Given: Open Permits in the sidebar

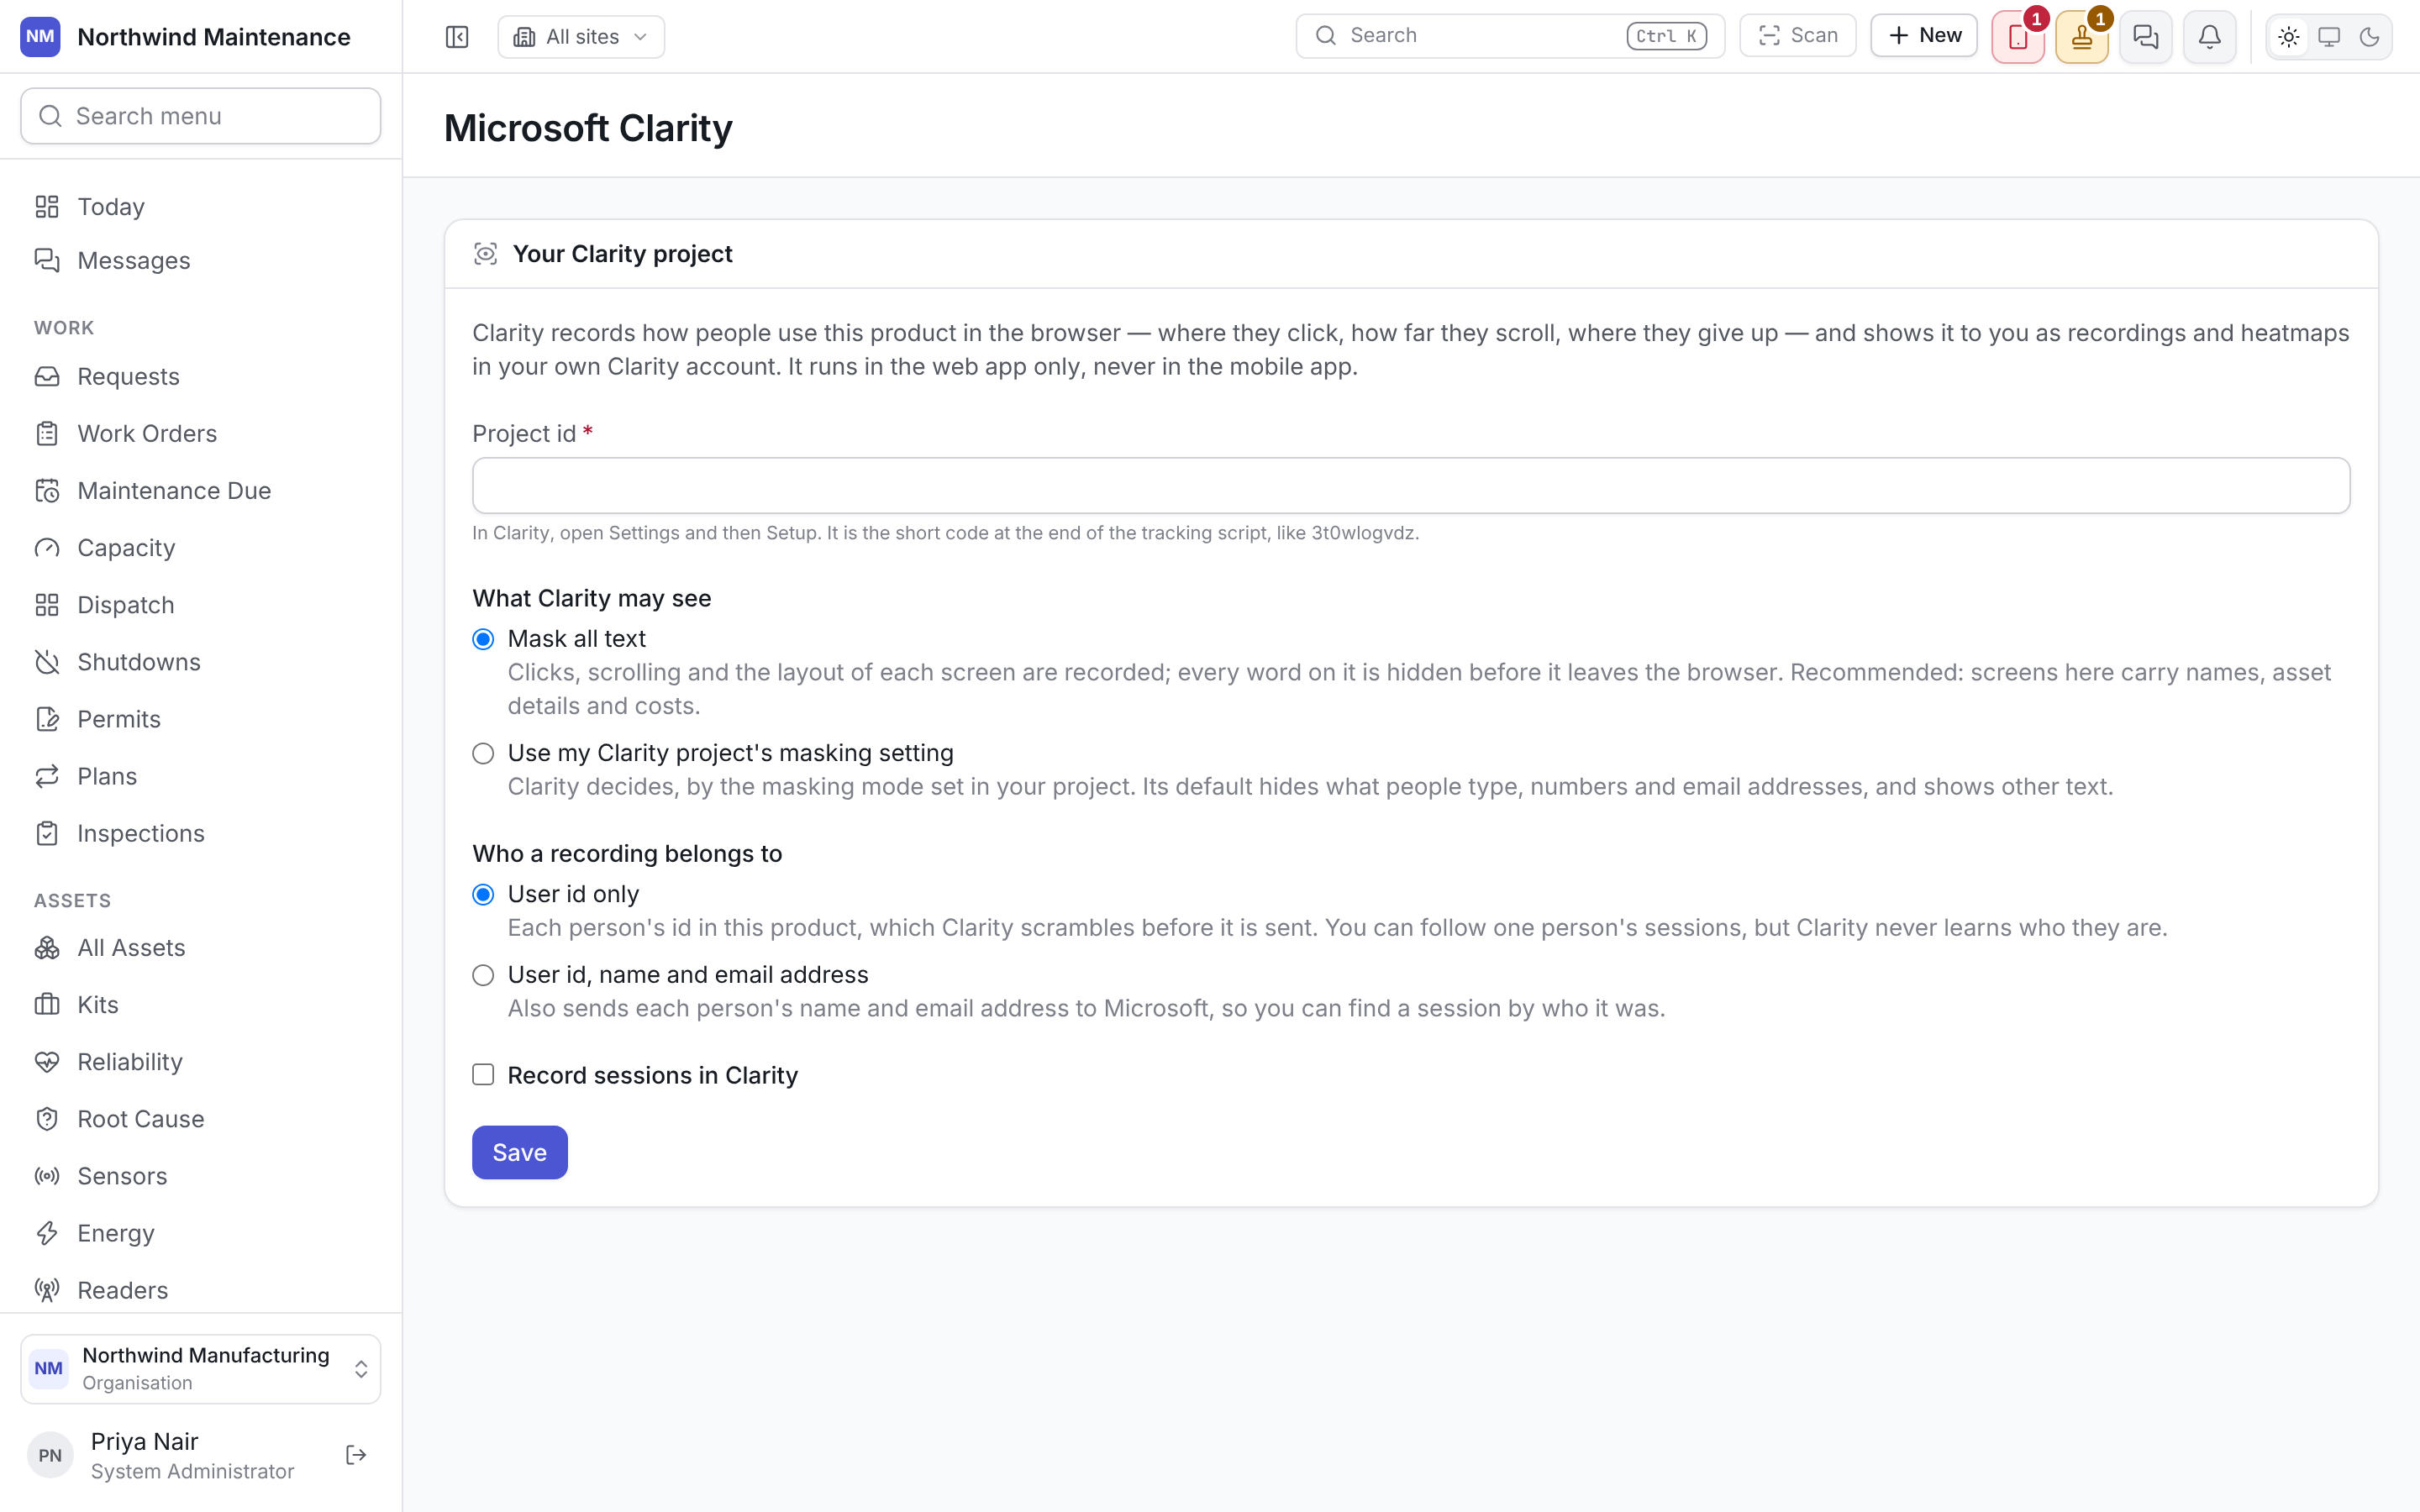Looking at the screenshot, I should coord(201,718).
